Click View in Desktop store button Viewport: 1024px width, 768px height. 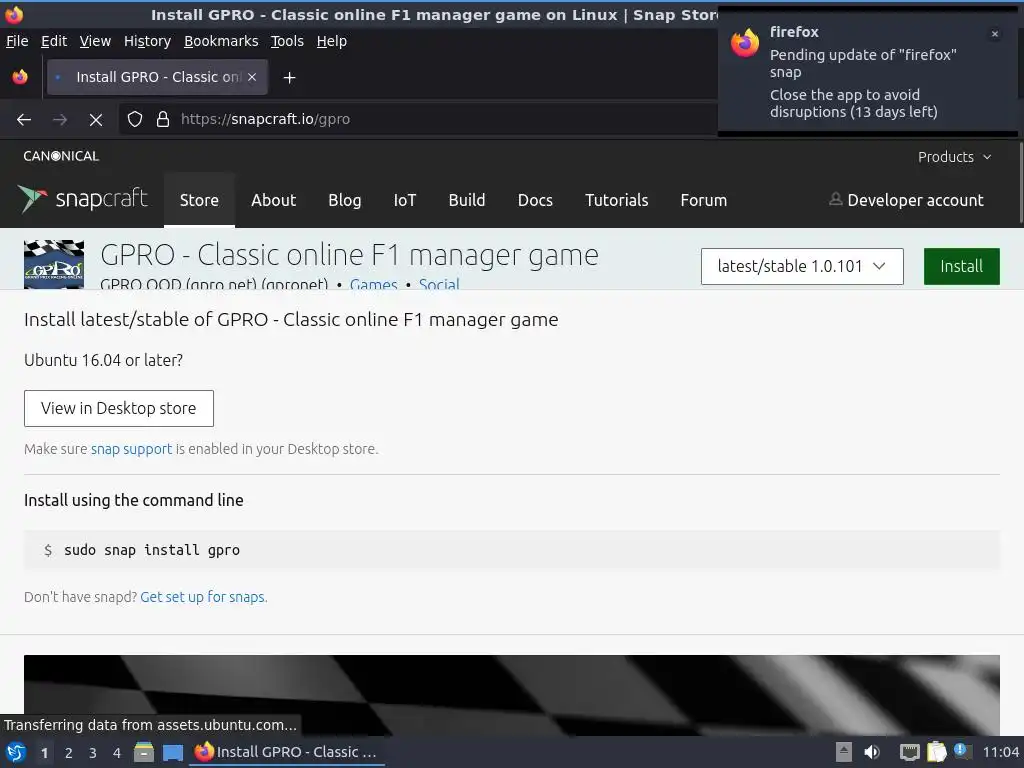(x=119, y=408)
